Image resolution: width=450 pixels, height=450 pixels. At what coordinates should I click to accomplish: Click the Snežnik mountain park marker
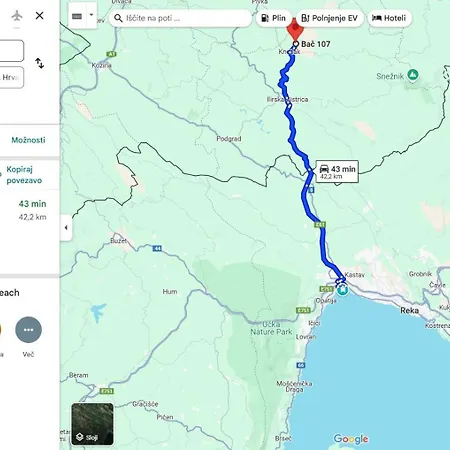coord(413,74)
